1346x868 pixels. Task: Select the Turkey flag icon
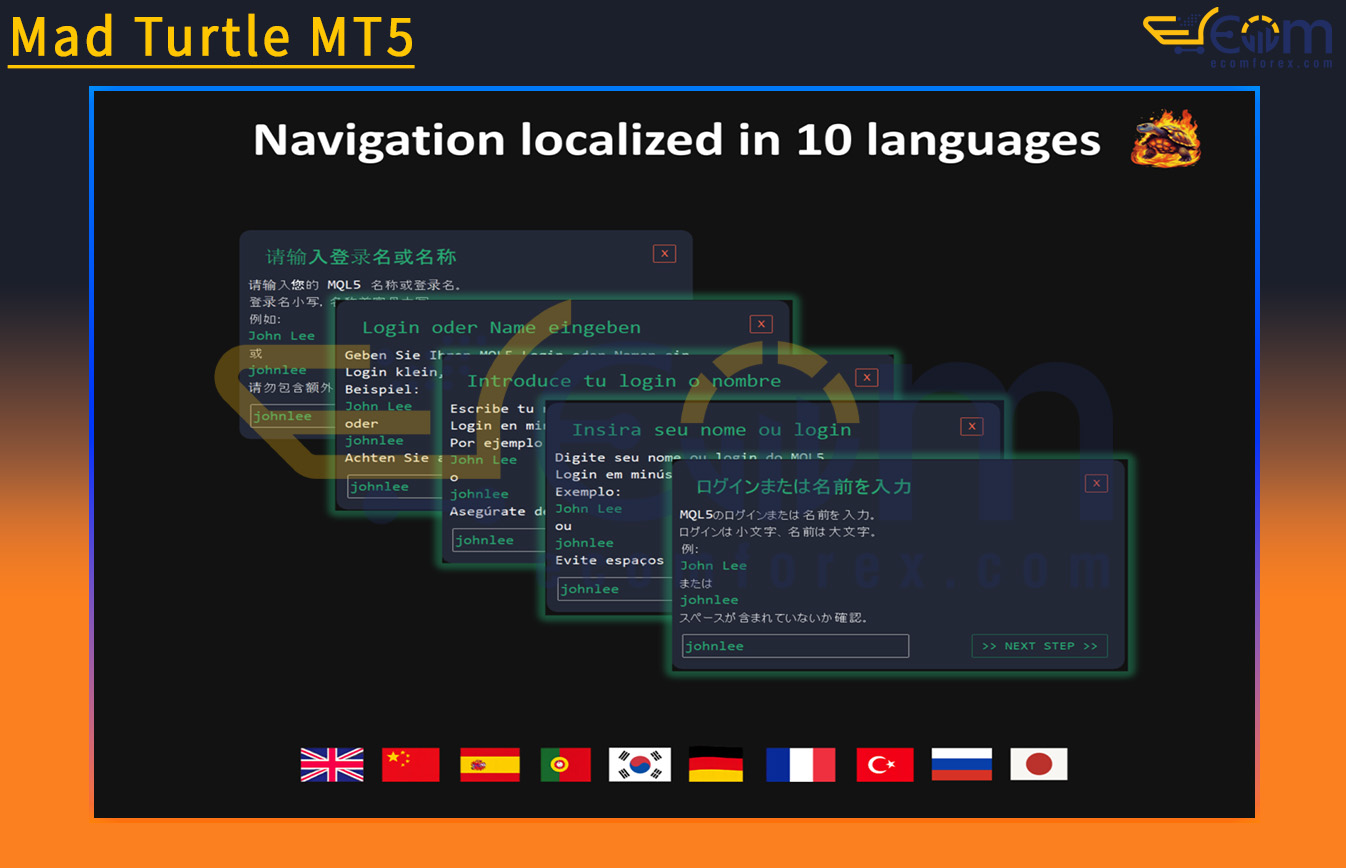[885, 765]
